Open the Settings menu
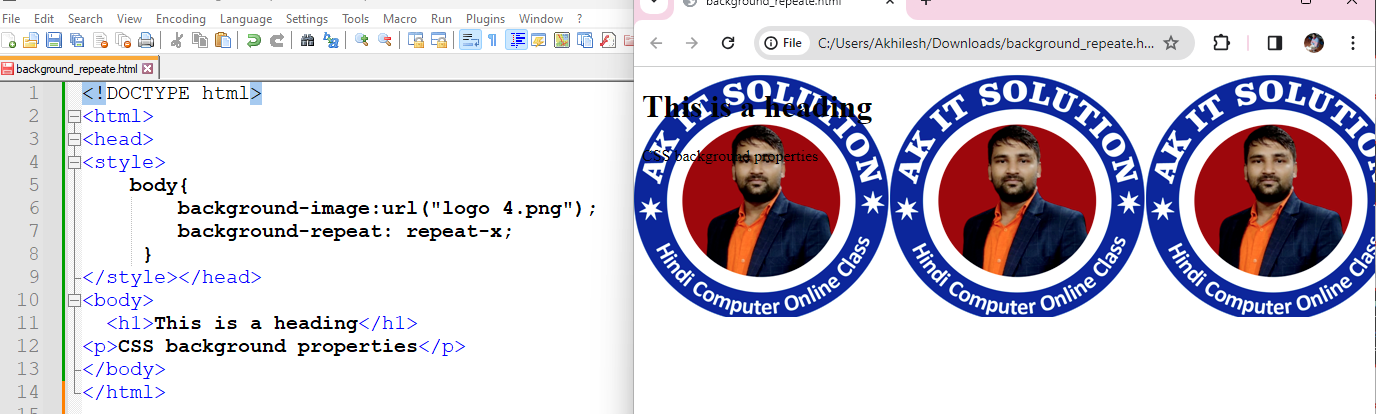Screen dimensions: 1376x414 click(306, 19)
